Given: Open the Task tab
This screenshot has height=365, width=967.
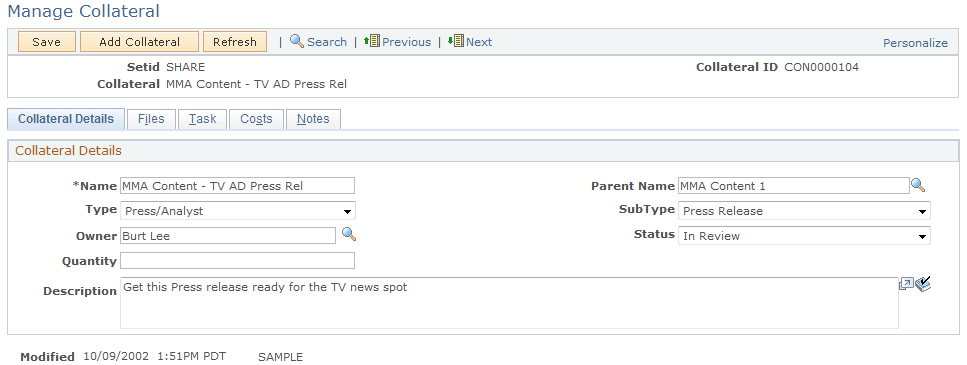Looking at the screenshot, I should click(202, 119).
